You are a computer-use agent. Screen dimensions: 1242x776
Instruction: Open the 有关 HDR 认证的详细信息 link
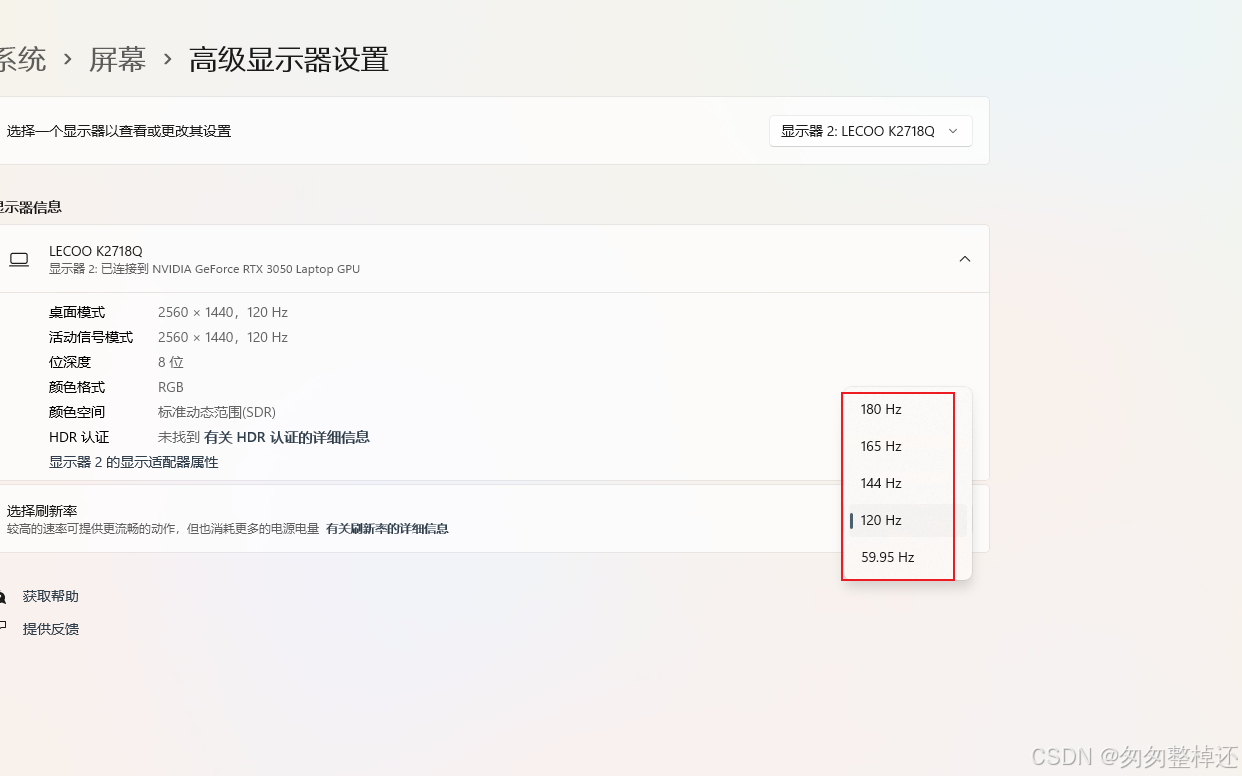coord(287,437)
